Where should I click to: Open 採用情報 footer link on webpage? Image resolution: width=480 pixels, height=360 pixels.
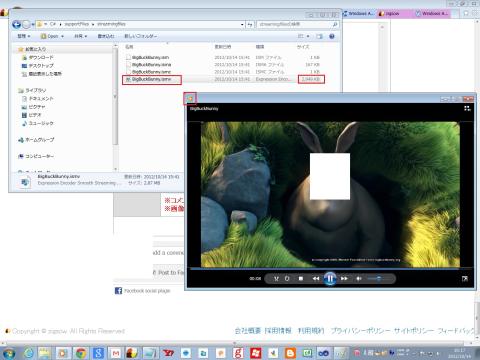278,331
